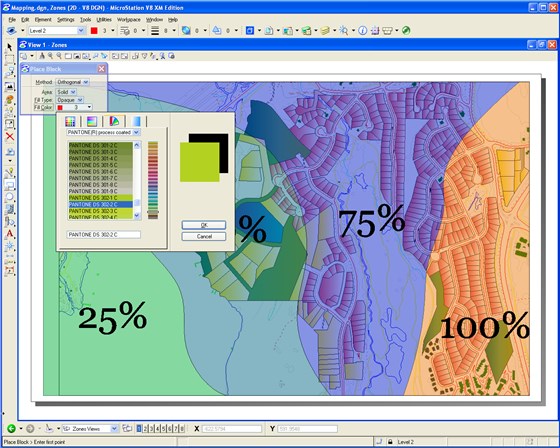Viewport: 560px width, 448px height.
Task: Select the Place Text A tool
Action: (x=10, y=234)
